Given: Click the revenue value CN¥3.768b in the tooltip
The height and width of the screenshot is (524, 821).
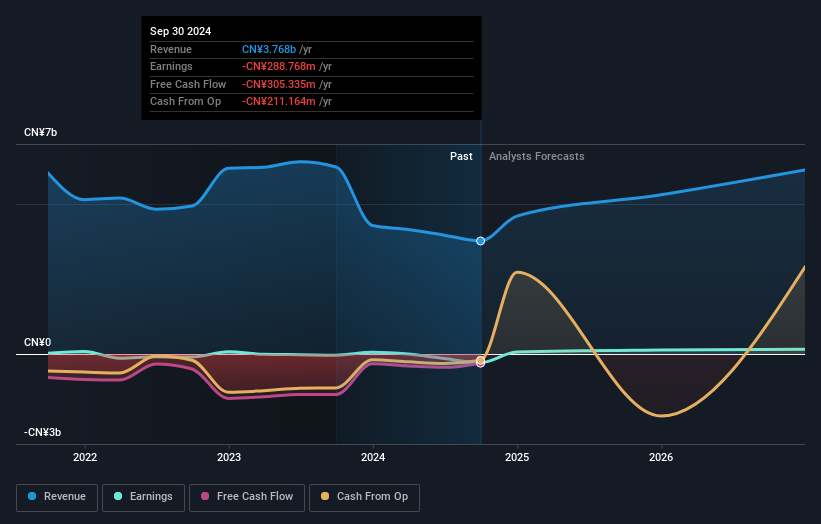Looking at the screenshot, I should 269,49.
